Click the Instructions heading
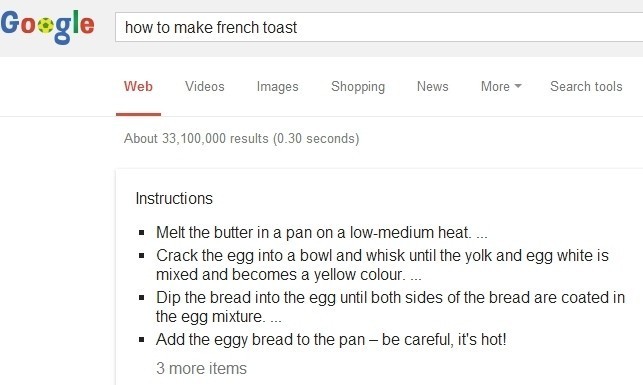 (174, 198)
